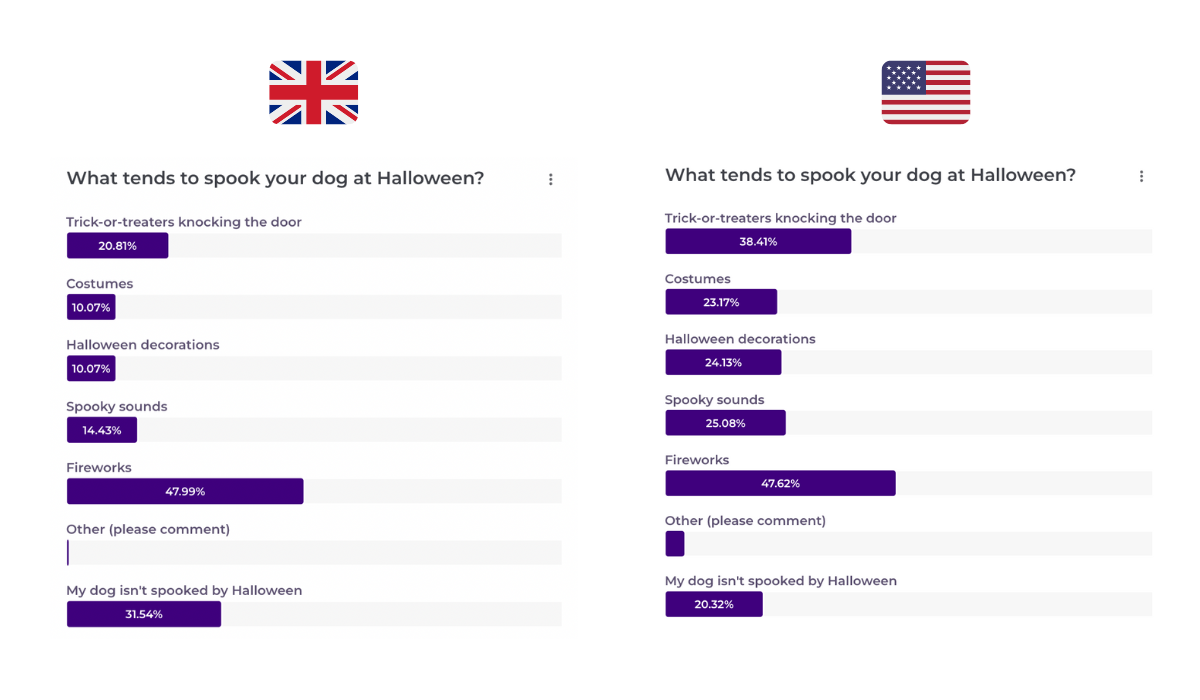Screen dimensions: 1200x700
Task: Select the US Halloween decorations 24.13% bar
Action: pyautogui.click(x=723, y=362)
